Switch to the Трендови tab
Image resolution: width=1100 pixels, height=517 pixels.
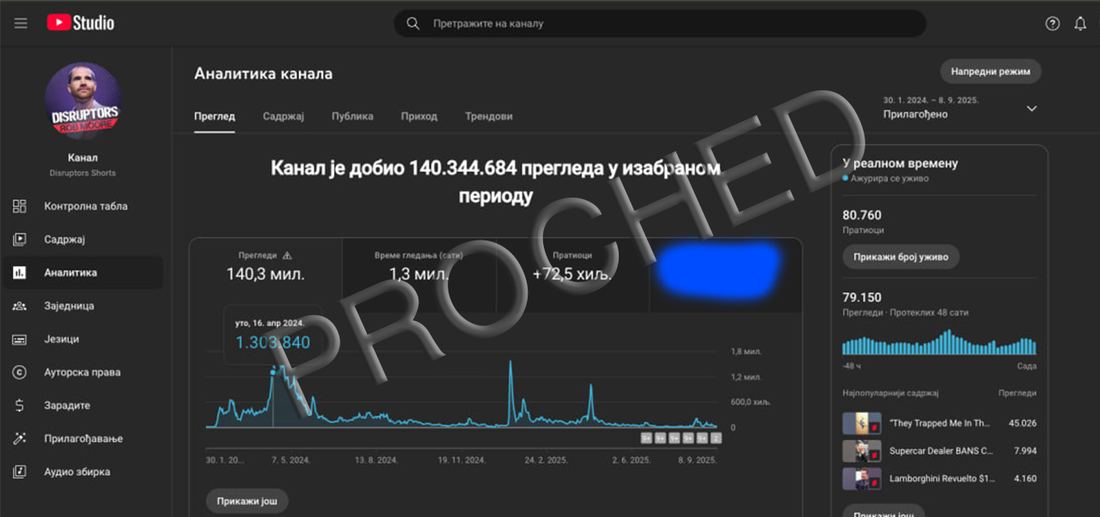pos(488,116)
